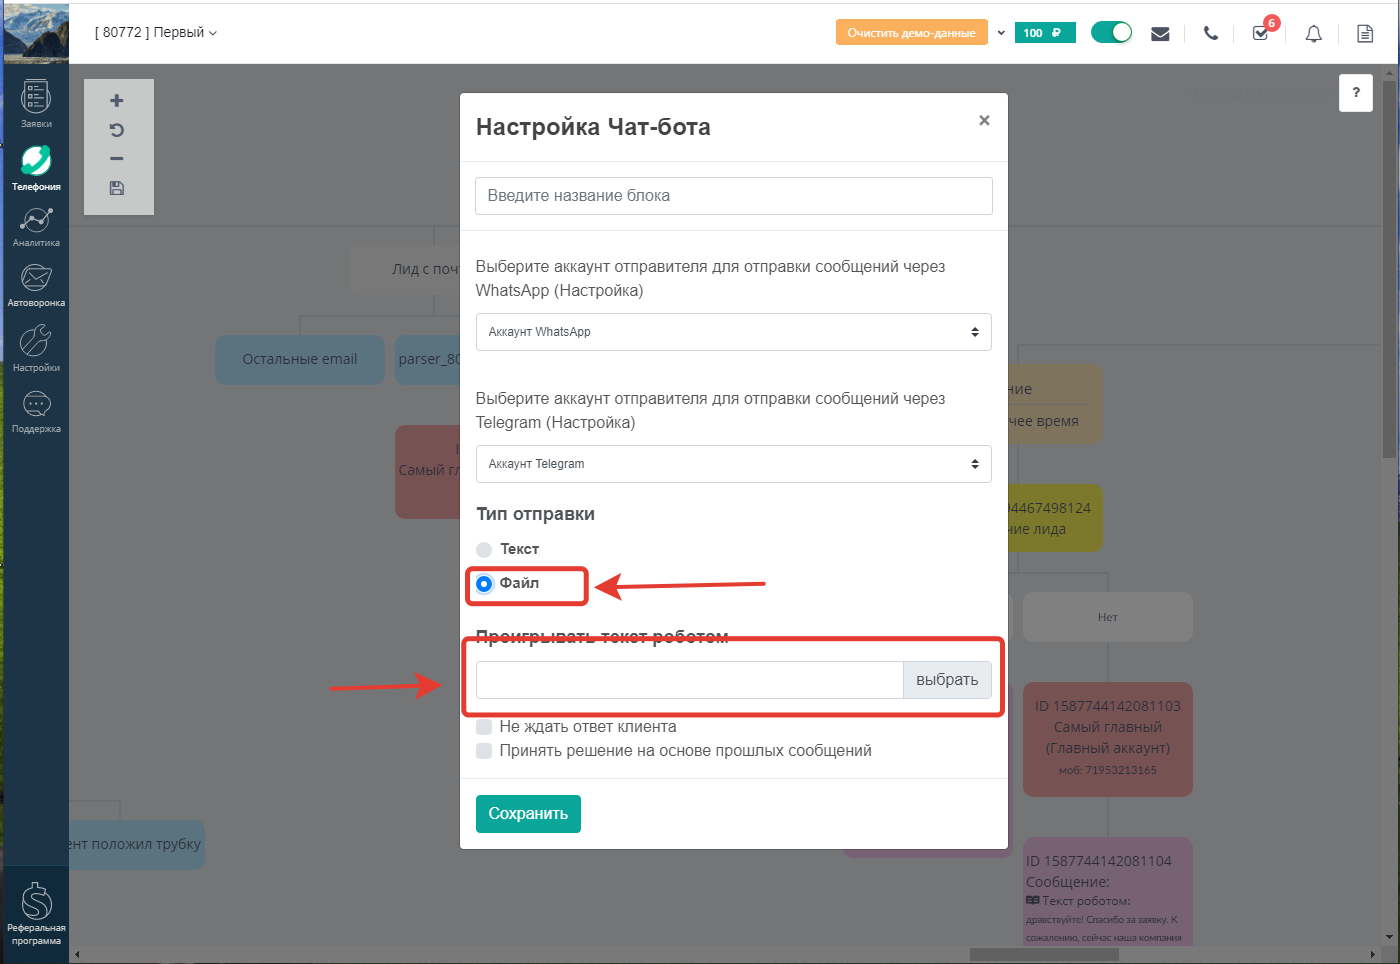
Task: Open the Аккаунт Telegram dropdown
Action: click(x=734, y=464)
